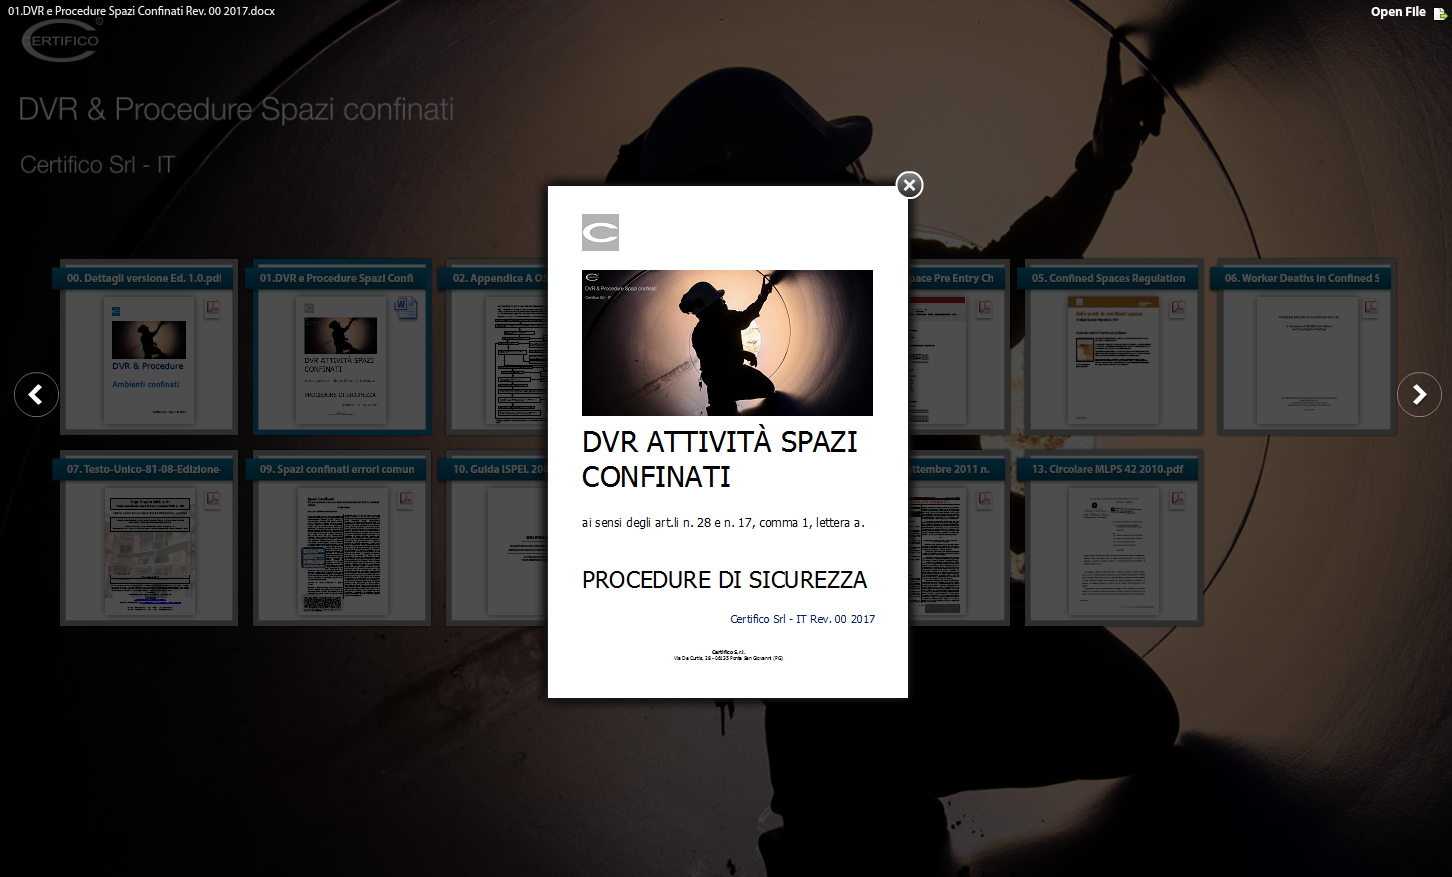The image size is (1452, 877).
Task: Click the grey Certifico logo in preview page
Action: 600,232
